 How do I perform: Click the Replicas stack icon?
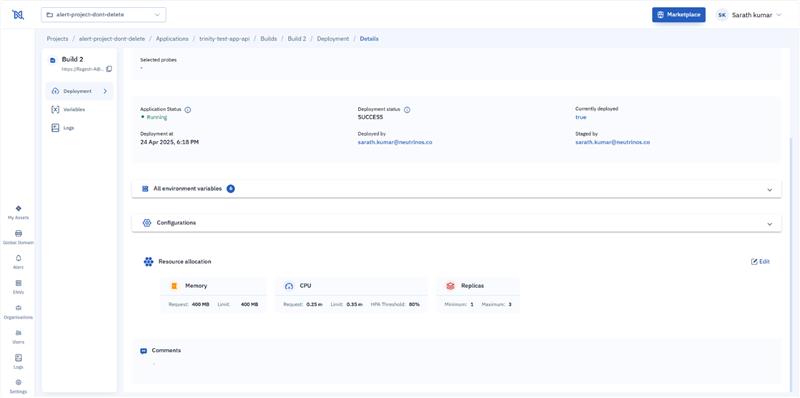point(450,286)
